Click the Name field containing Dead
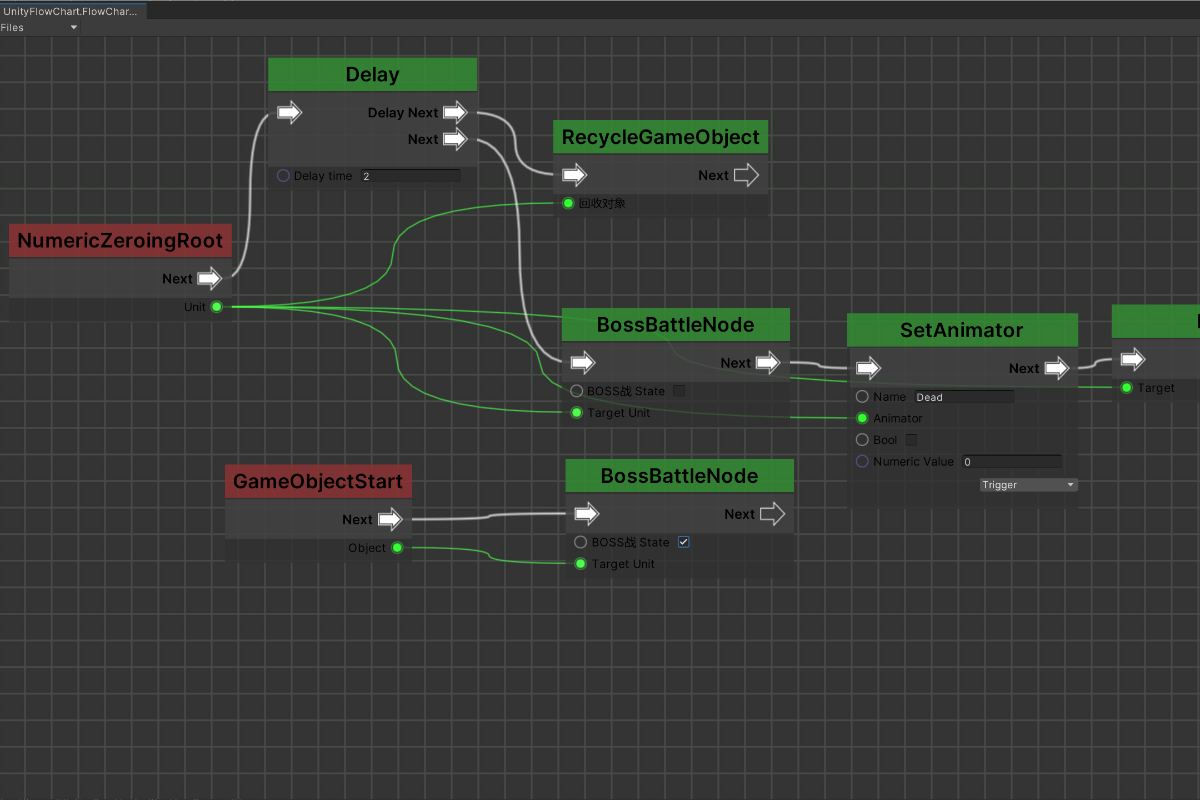 click(964, 397)
